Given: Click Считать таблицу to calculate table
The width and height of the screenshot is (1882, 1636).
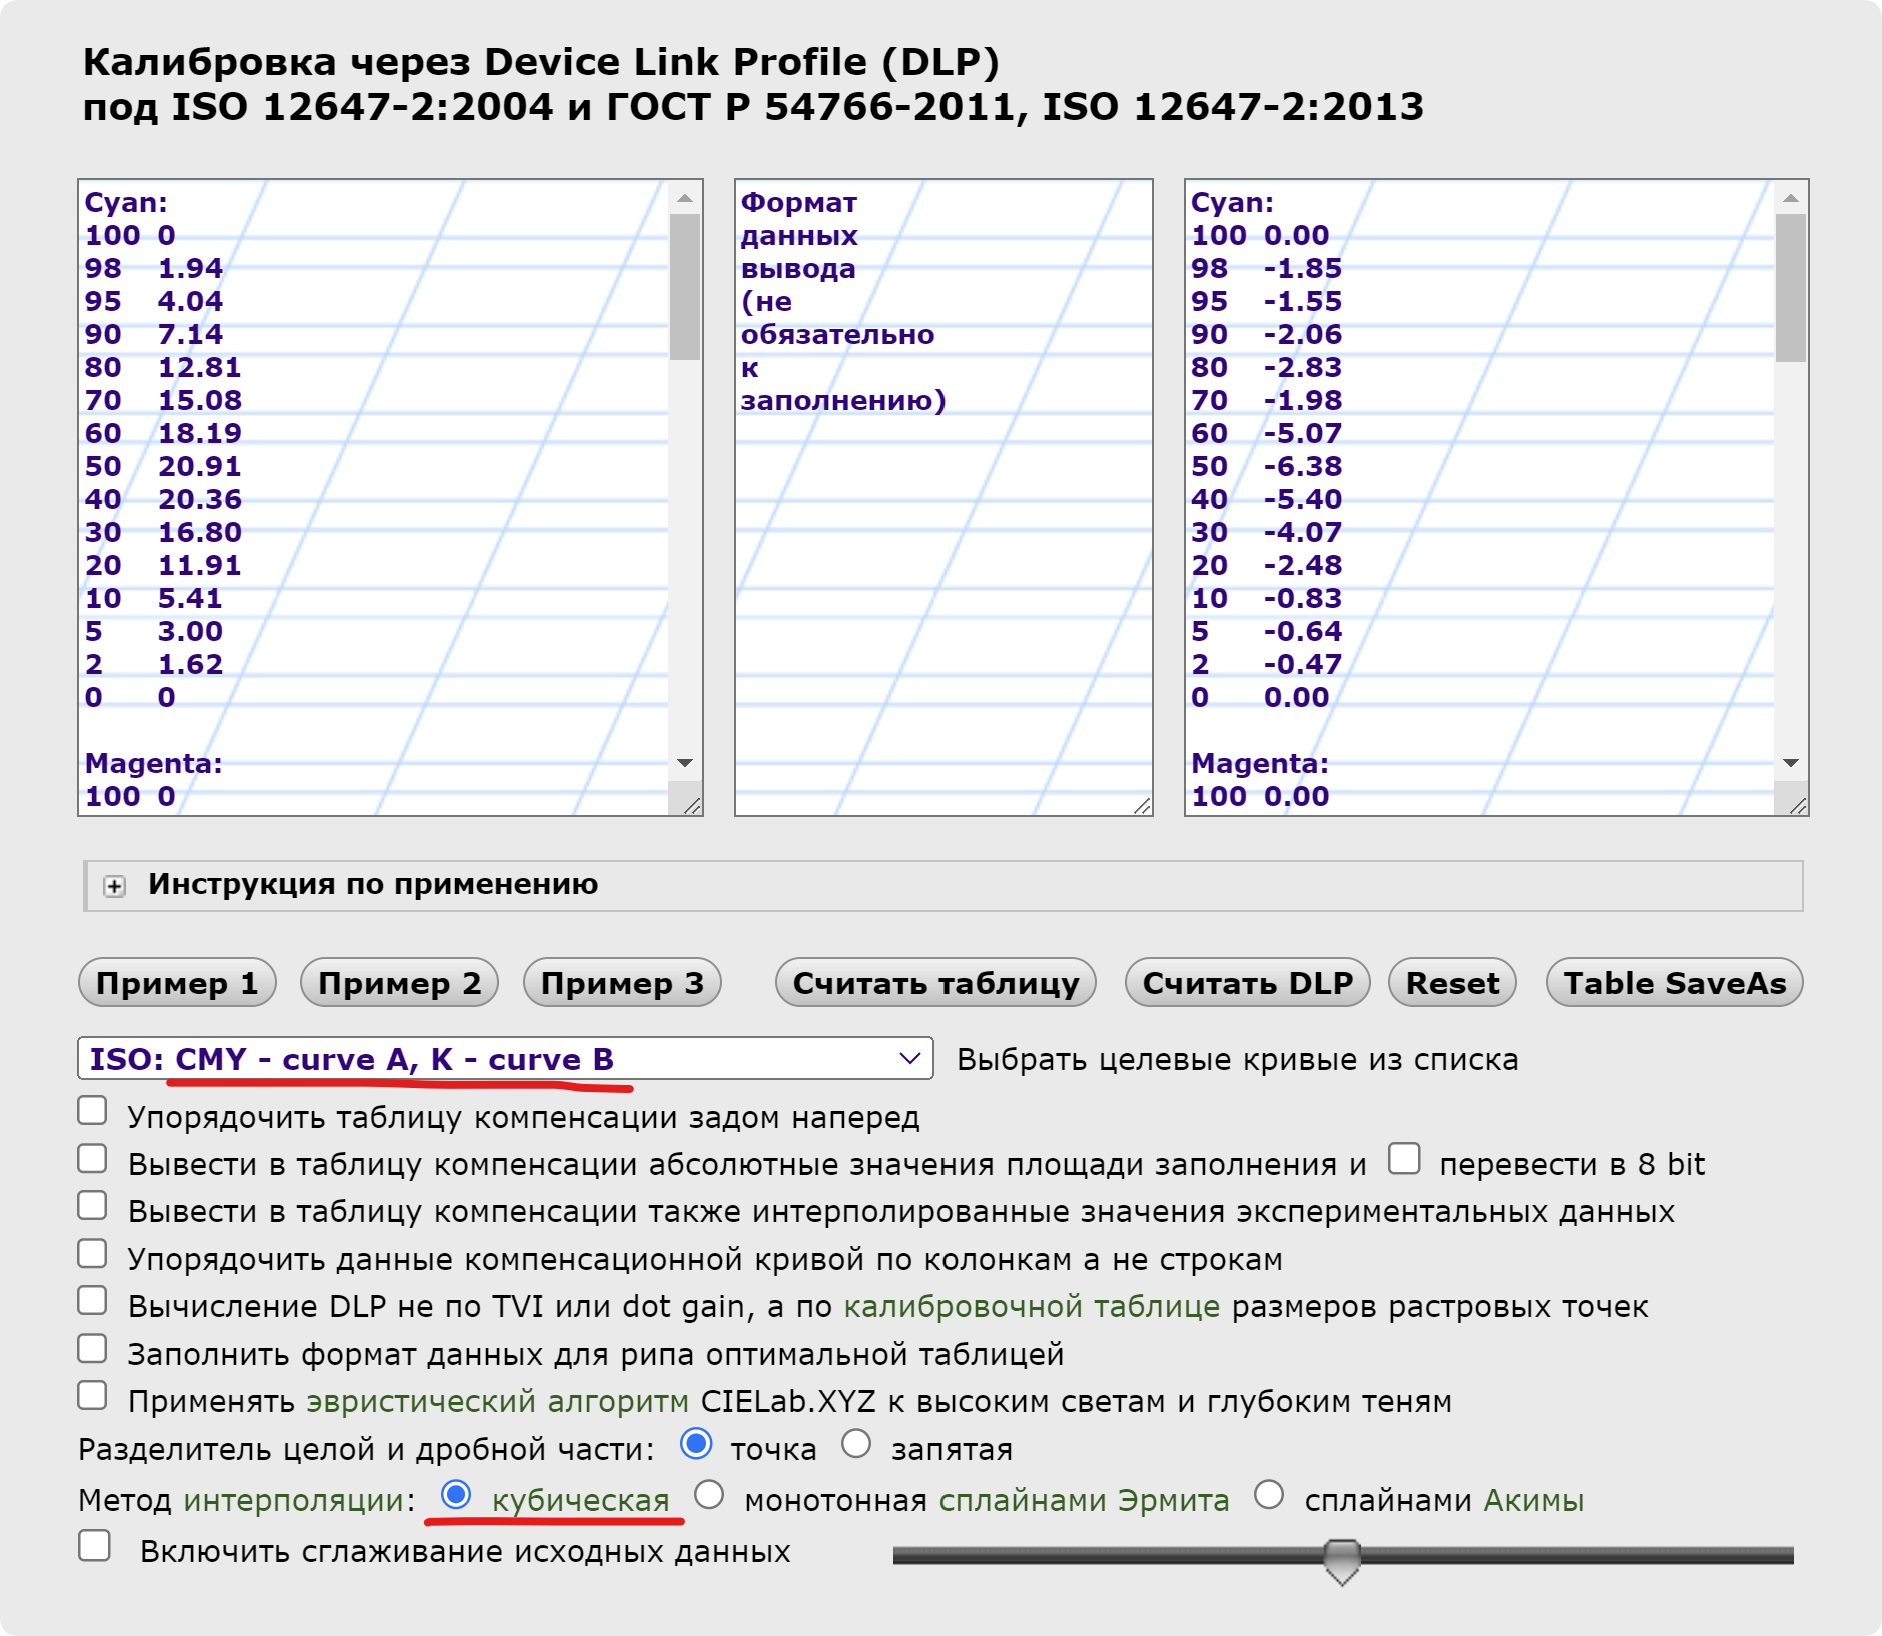Looking at the screenshot, I should (x=935, y=983).
